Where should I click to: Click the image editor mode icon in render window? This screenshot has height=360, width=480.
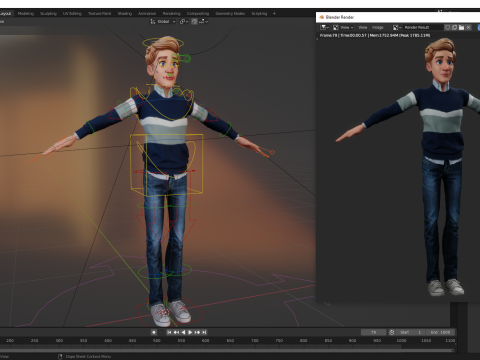[x=336, y=27]
